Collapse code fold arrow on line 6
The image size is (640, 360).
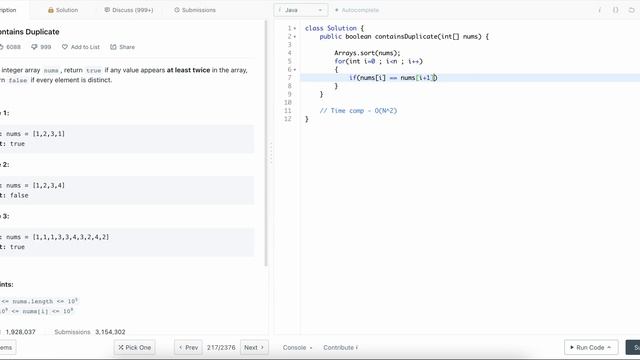(295, 69)
